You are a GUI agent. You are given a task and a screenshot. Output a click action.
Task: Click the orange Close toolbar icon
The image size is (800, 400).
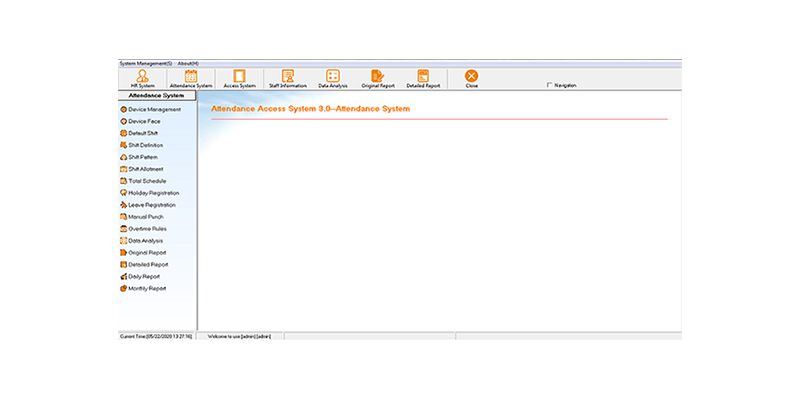coord(471,79)
